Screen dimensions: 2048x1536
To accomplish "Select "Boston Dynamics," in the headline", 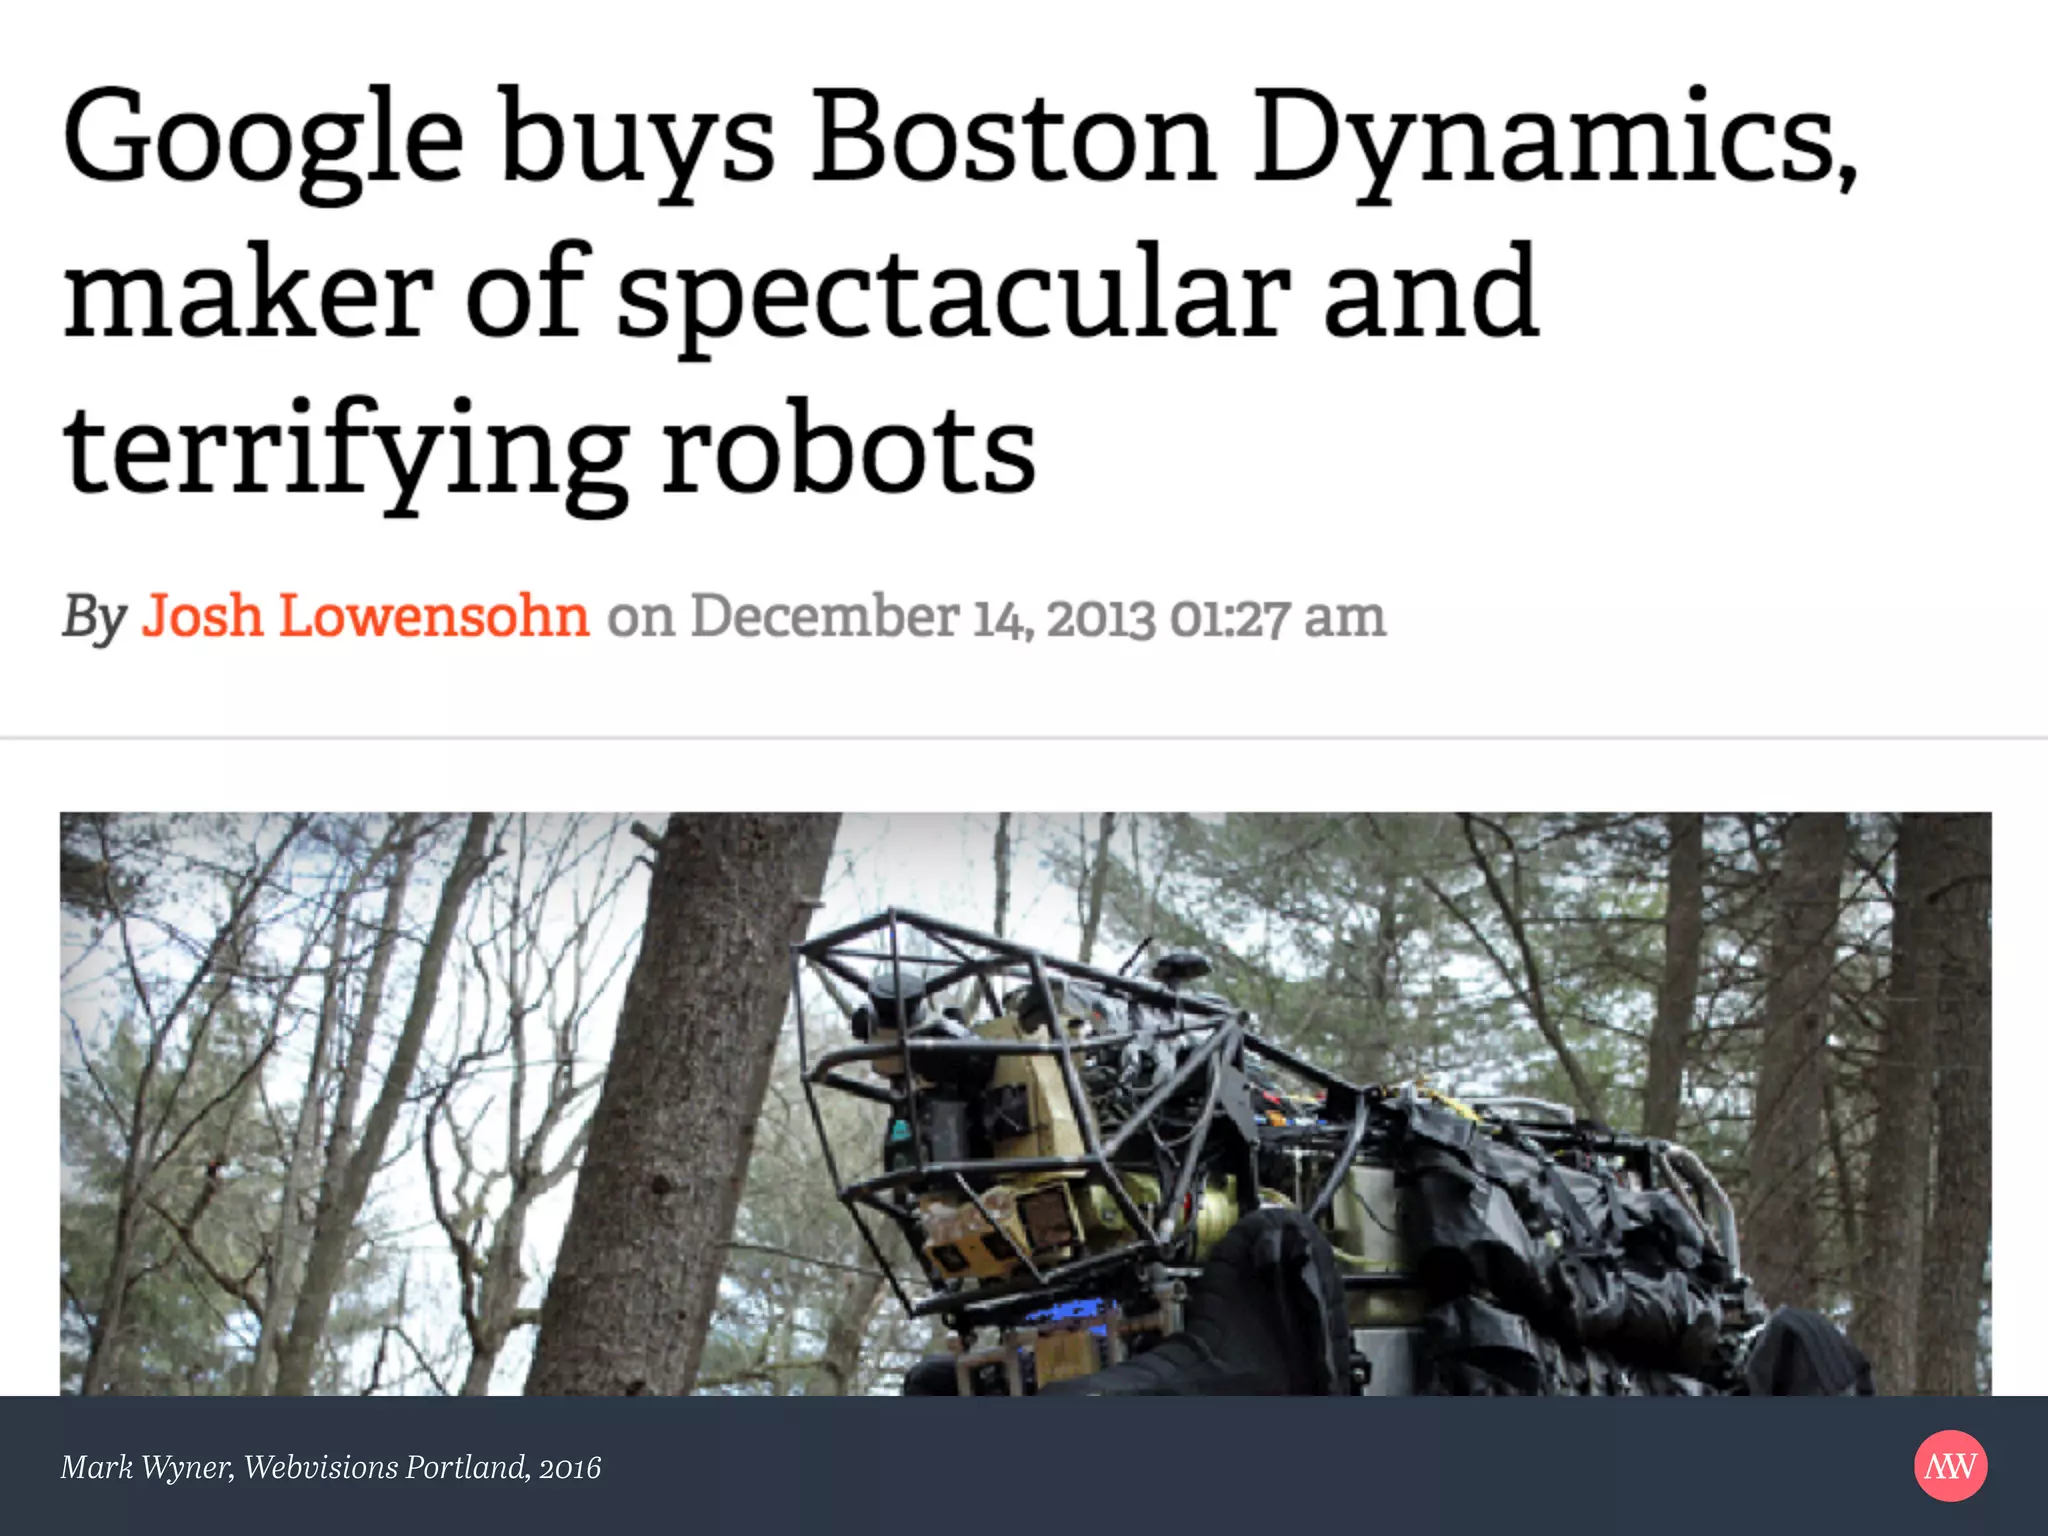I will (1335, 141).
